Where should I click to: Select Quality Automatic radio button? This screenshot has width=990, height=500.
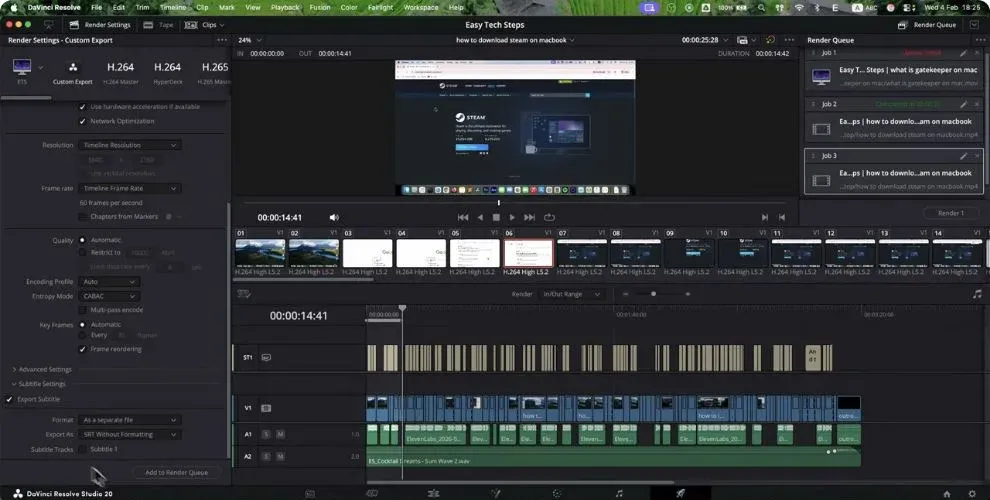(x=82, y=240)
